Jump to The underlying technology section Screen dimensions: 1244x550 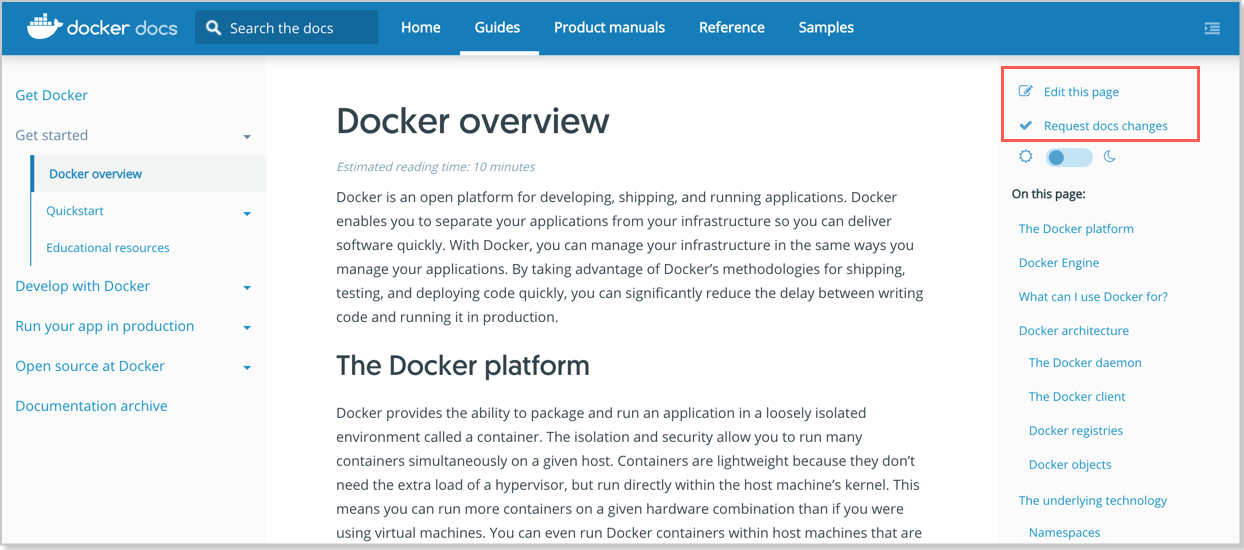pyautogui.click(x=1092, y=501)
